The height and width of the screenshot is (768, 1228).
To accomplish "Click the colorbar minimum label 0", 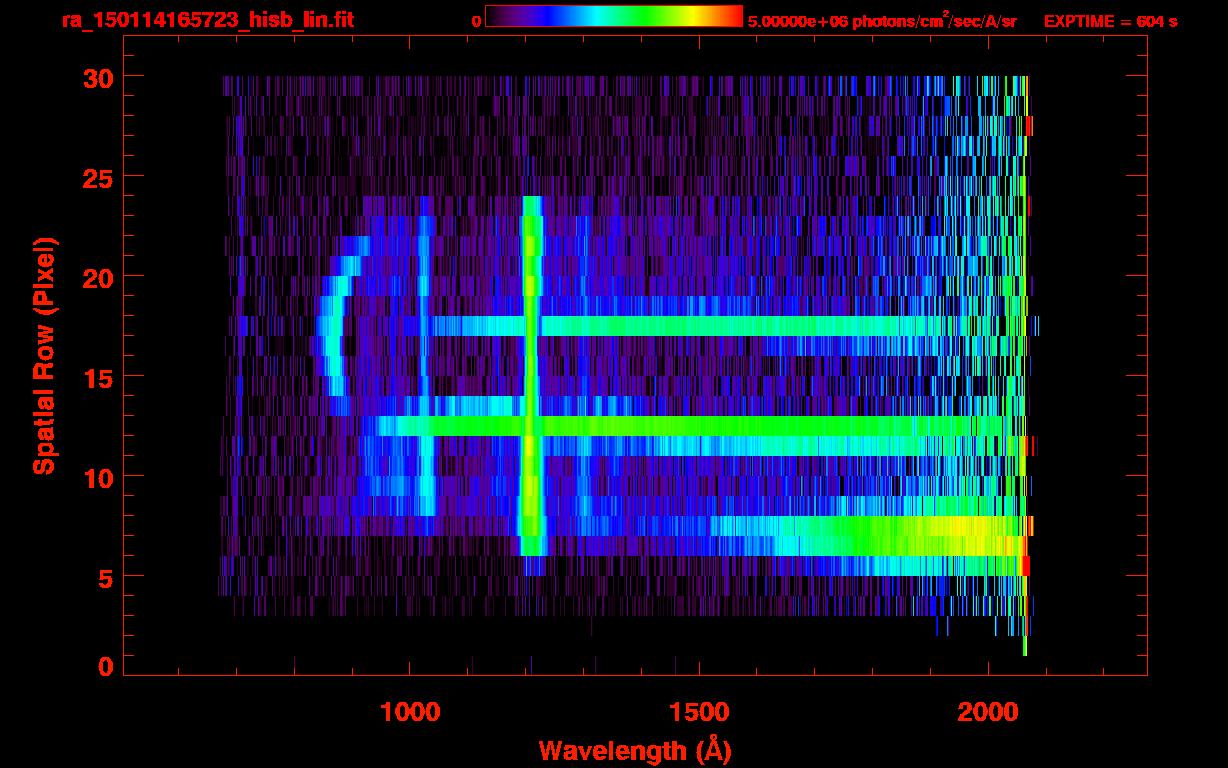I will point(476,21).
